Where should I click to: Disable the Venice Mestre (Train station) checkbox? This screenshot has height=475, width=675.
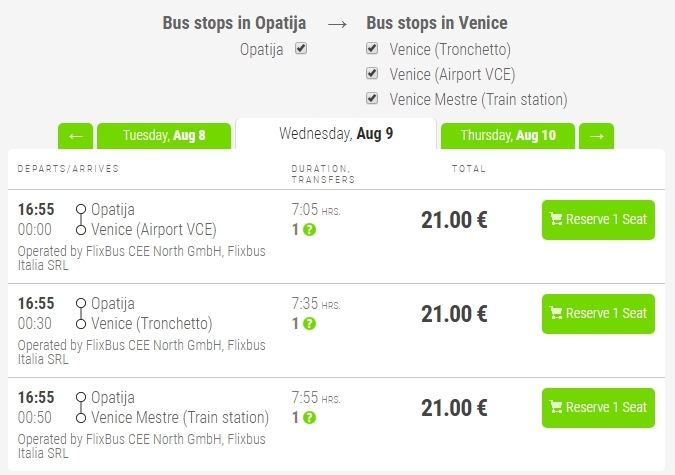[372, 98]
